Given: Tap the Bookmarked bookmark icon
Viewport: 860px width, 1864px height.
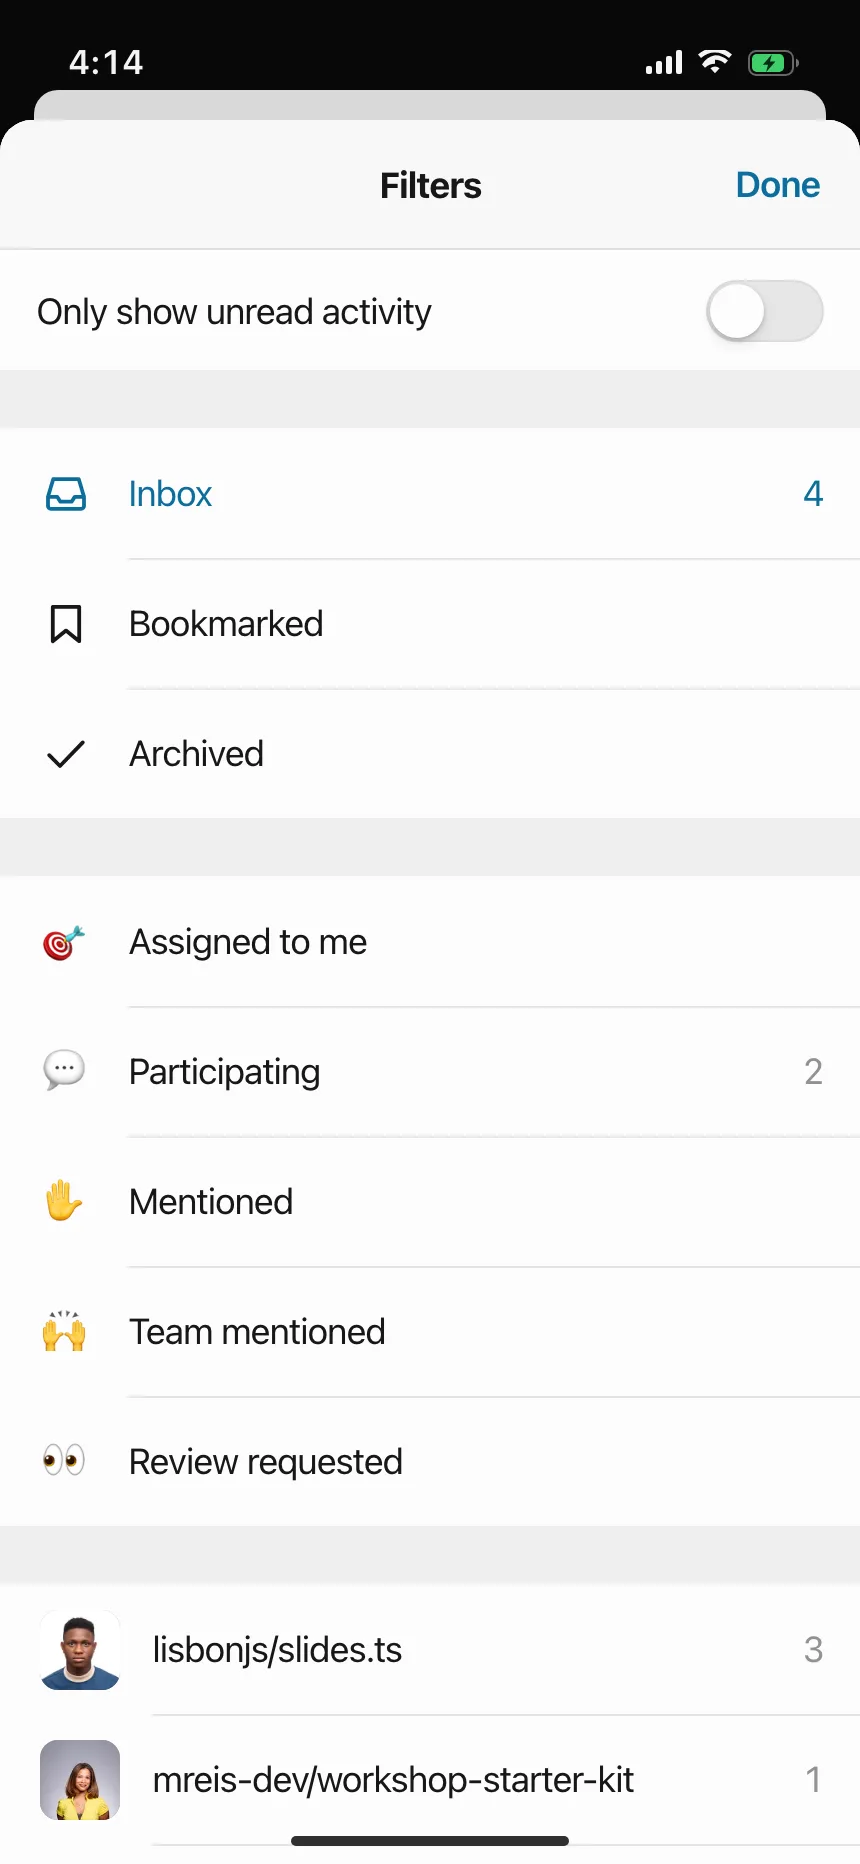Looking at the screenshot, I should pos(66,624).
